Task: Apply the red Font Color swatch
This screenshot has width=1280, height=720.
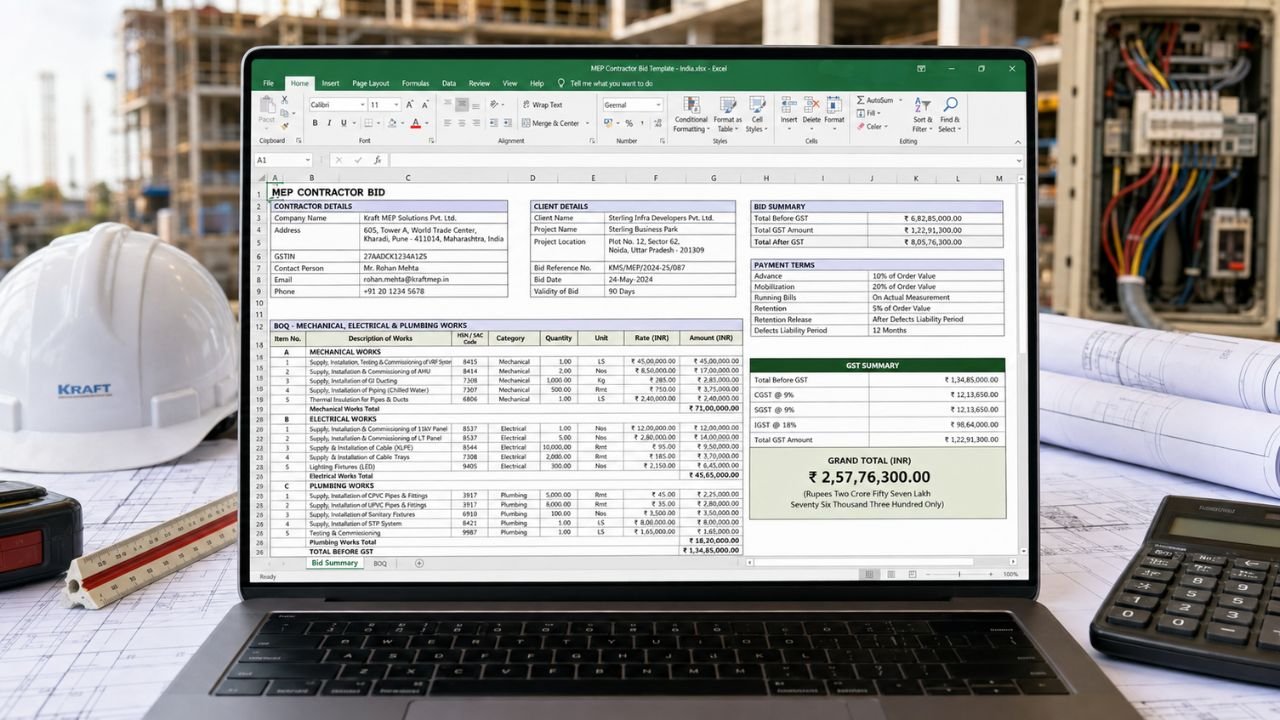Action: 415,123
